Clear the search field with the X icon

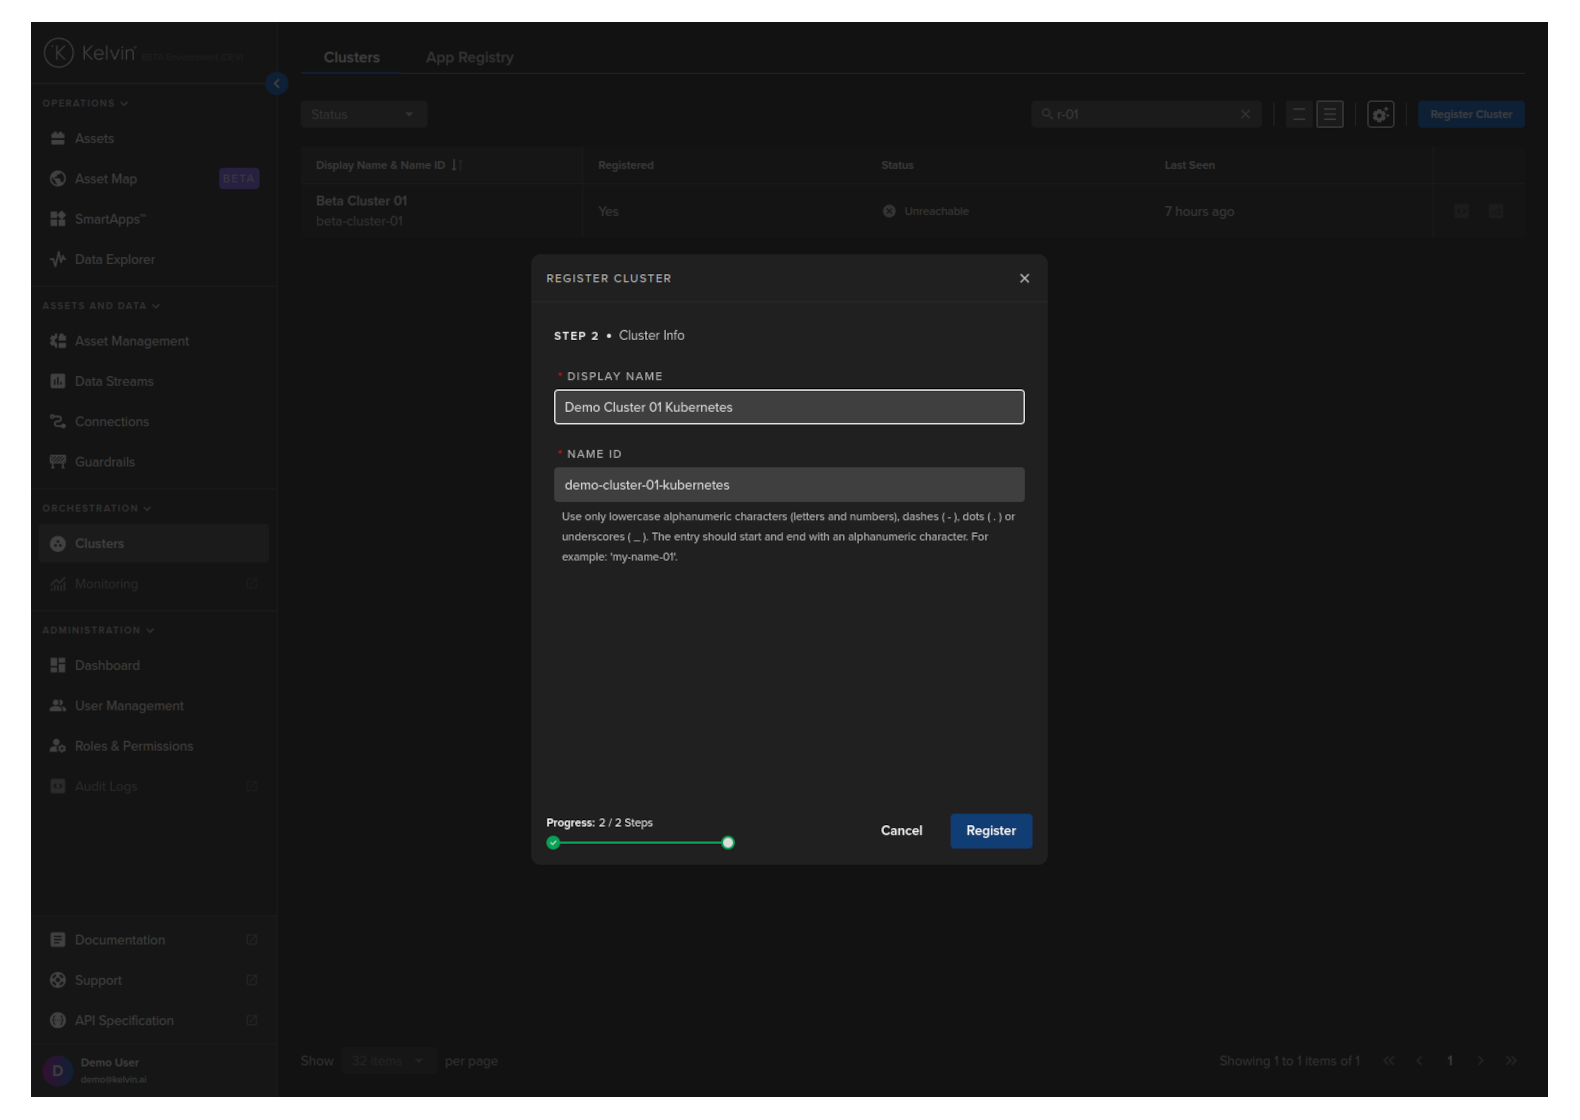1245,115
